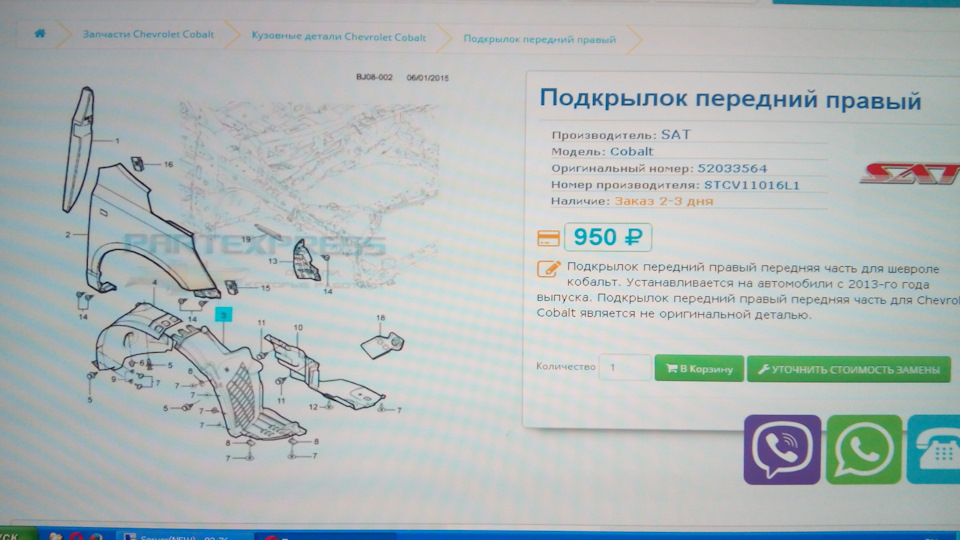
Task: Click the edit note icon beside description
Action: (x=548, y=268)
